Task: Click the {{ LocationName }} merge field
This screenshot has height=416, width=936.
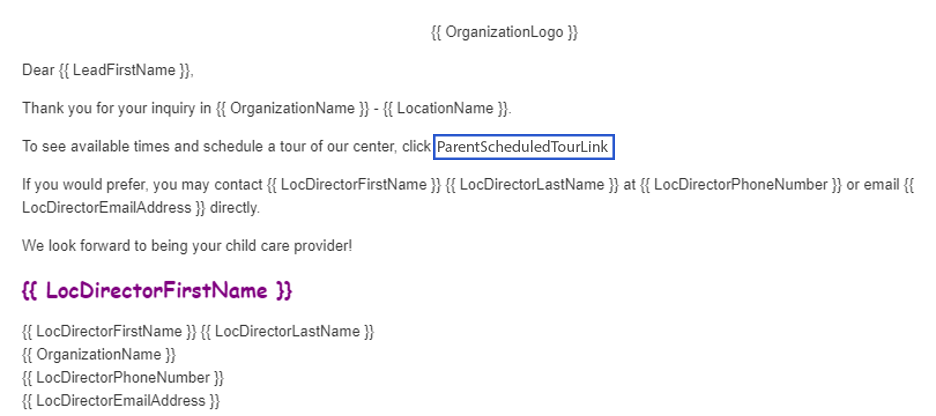Action: click(x=446, y=109)
